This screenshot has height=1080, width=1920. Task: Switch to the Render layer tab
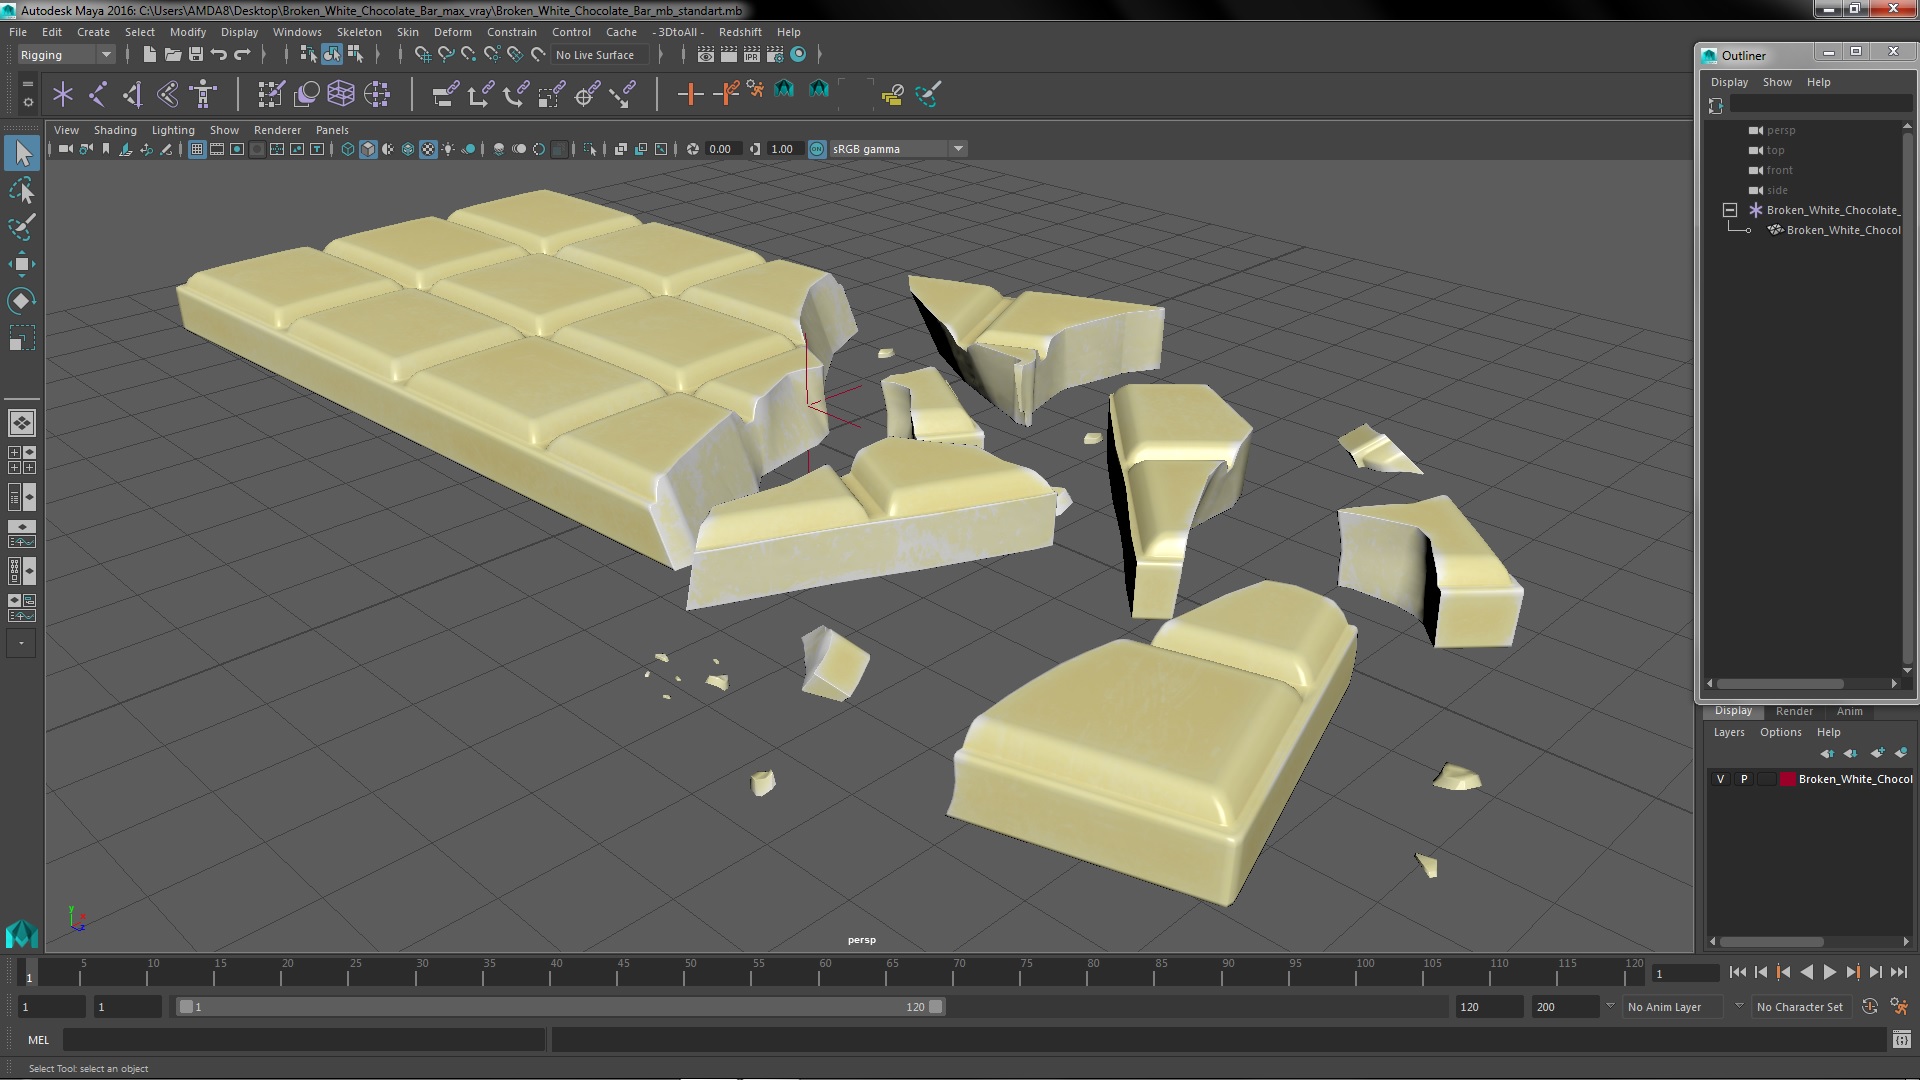click(x=1794, y=711)
